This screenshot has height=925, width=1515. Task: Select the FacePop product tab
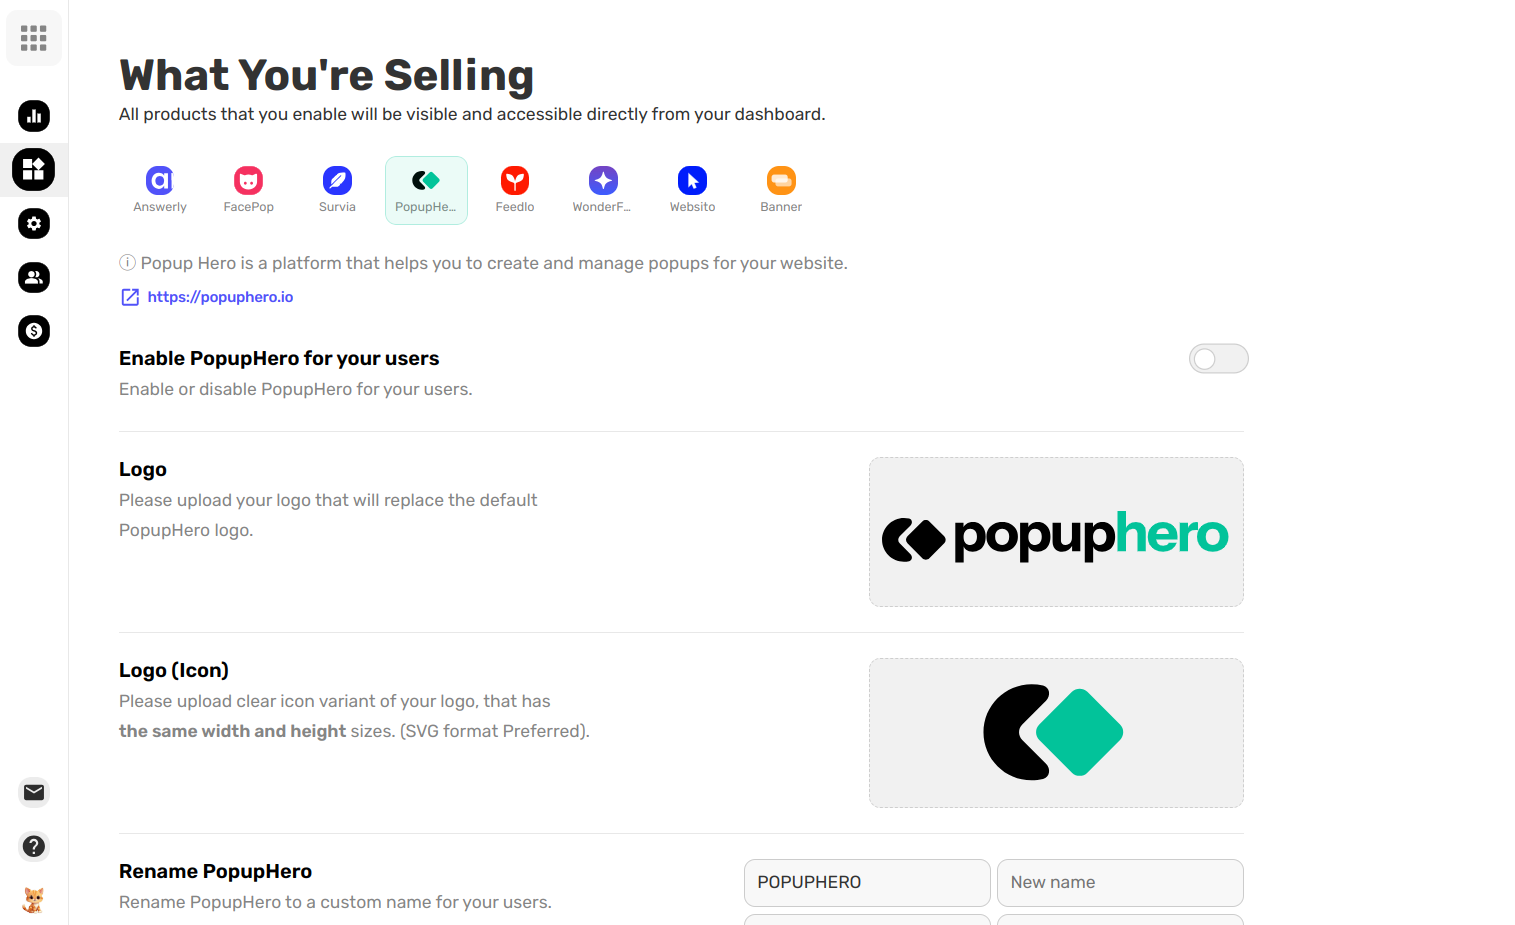[x=249, y=190]
